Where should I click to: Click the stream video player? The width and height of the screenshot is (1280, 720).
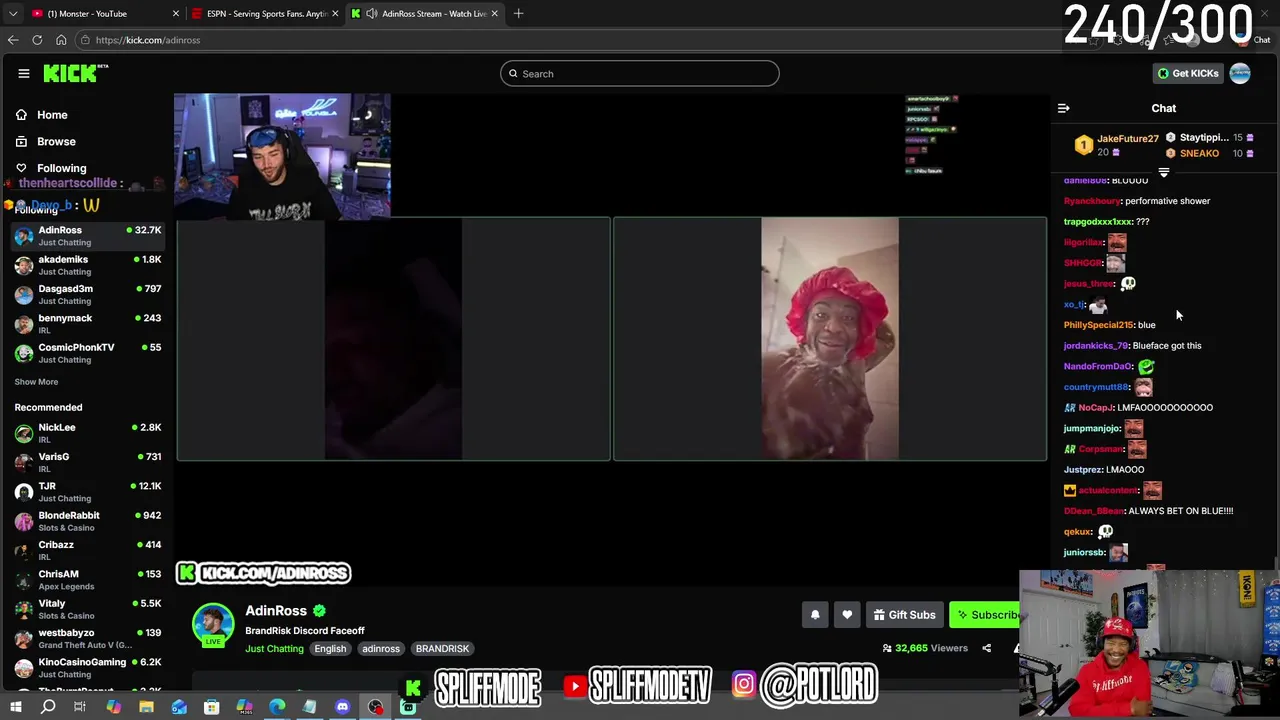pos(612,338)
